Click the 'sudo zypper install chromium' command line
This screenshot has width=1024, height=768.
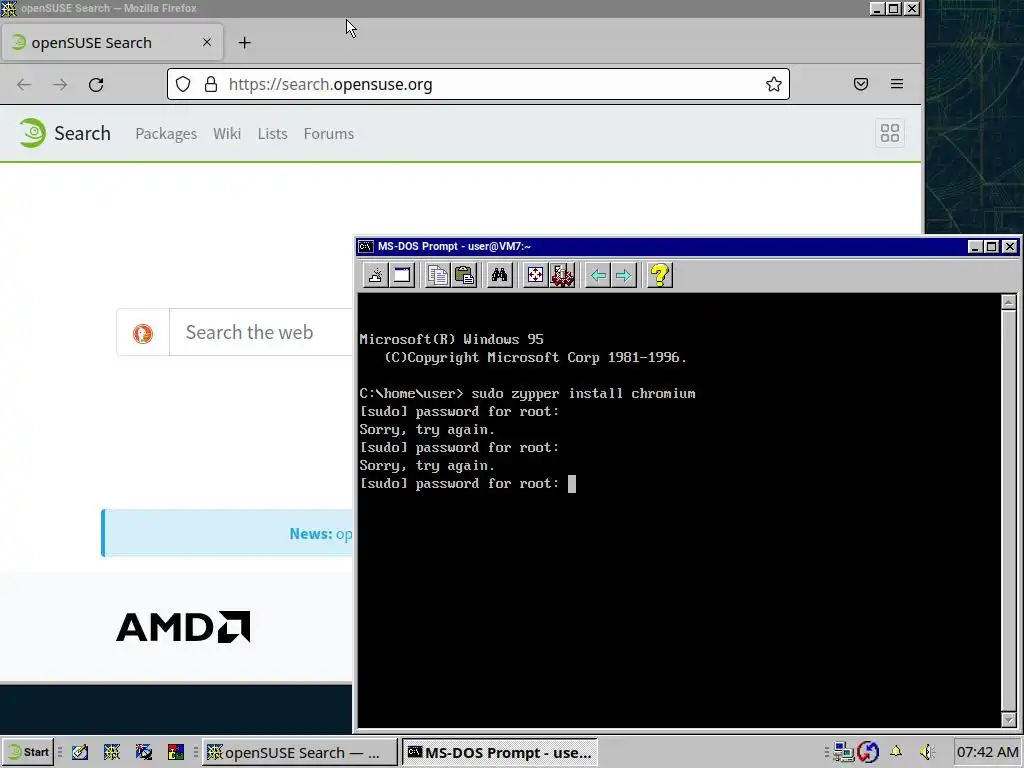pyautogui.click(x=583, y=394)
